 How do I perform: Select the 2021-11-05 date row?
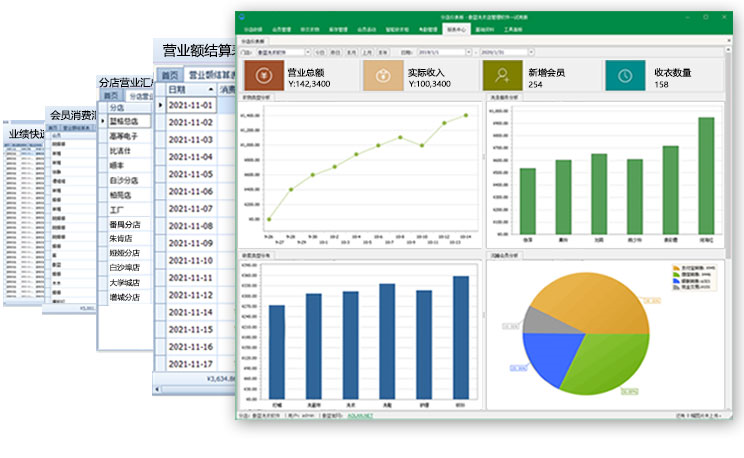point(191,174)
